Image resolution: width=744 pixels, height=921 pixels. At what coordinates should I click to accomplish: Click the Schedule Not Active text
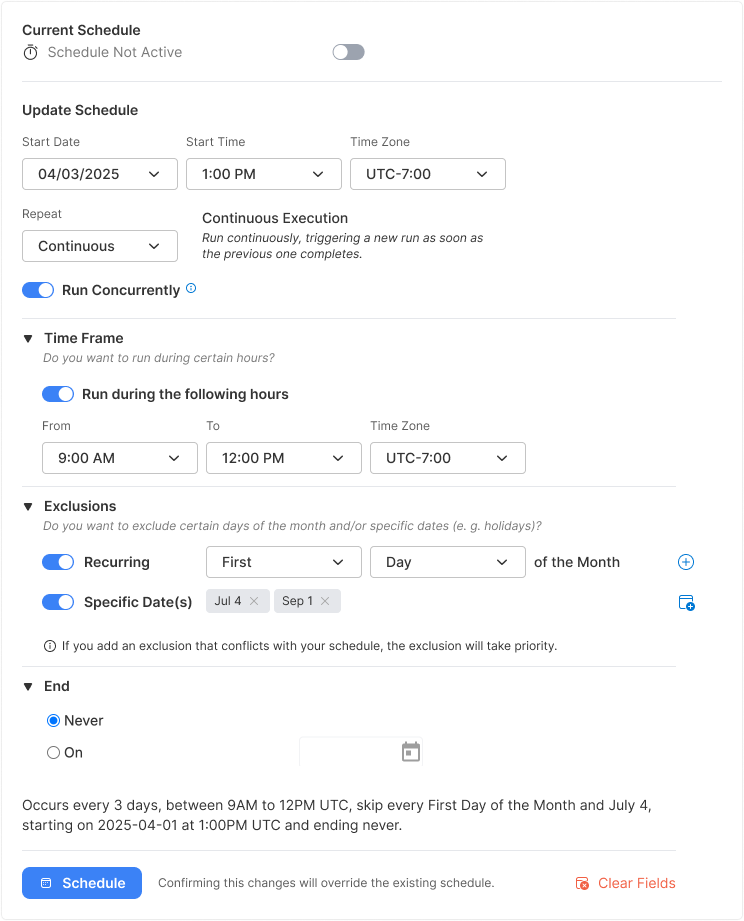[115, 52]
